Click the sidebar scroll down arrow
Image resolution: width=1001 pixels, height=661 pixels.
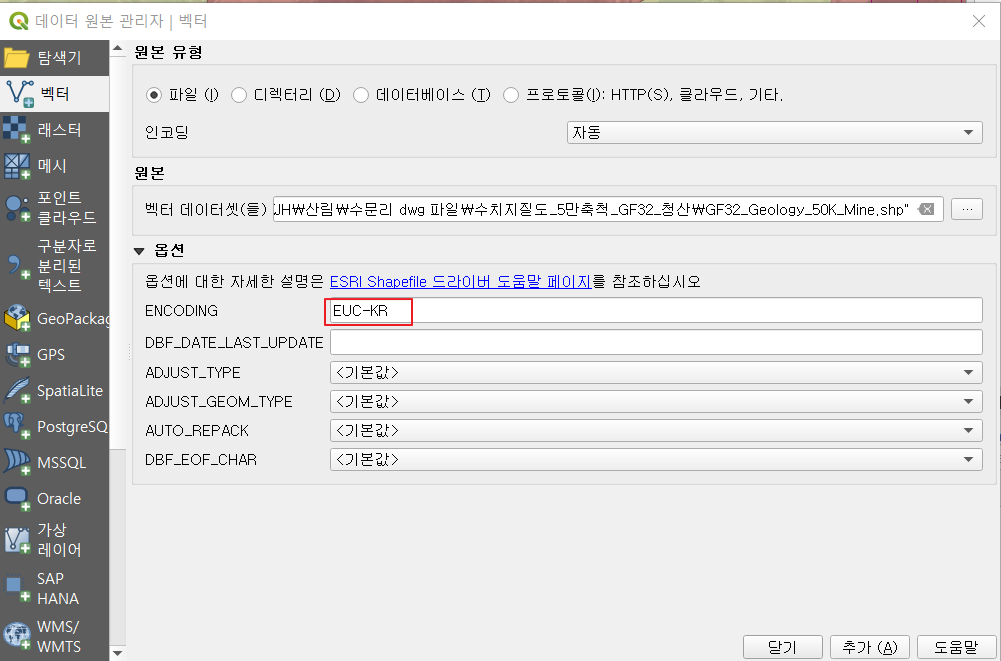pyautogui.click(x=117, y=653)
